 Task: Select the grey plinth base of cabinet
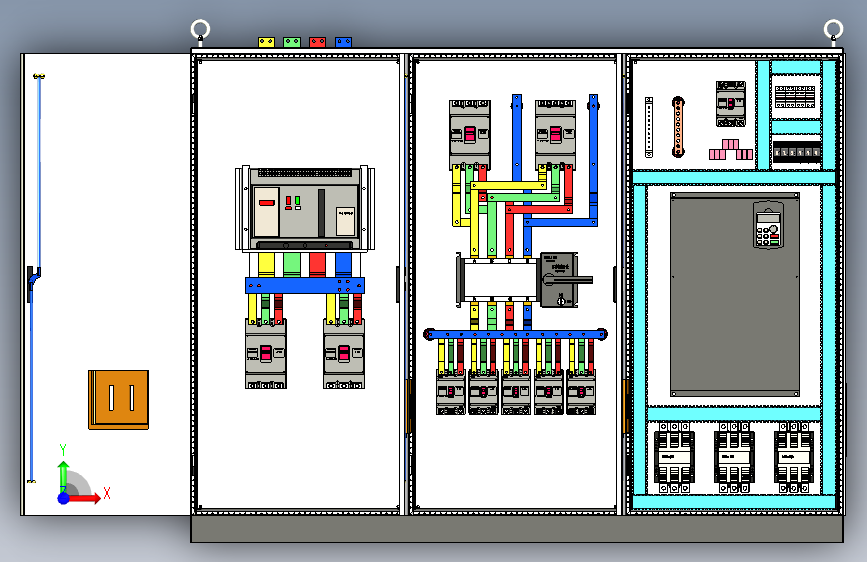pos(517,529)
